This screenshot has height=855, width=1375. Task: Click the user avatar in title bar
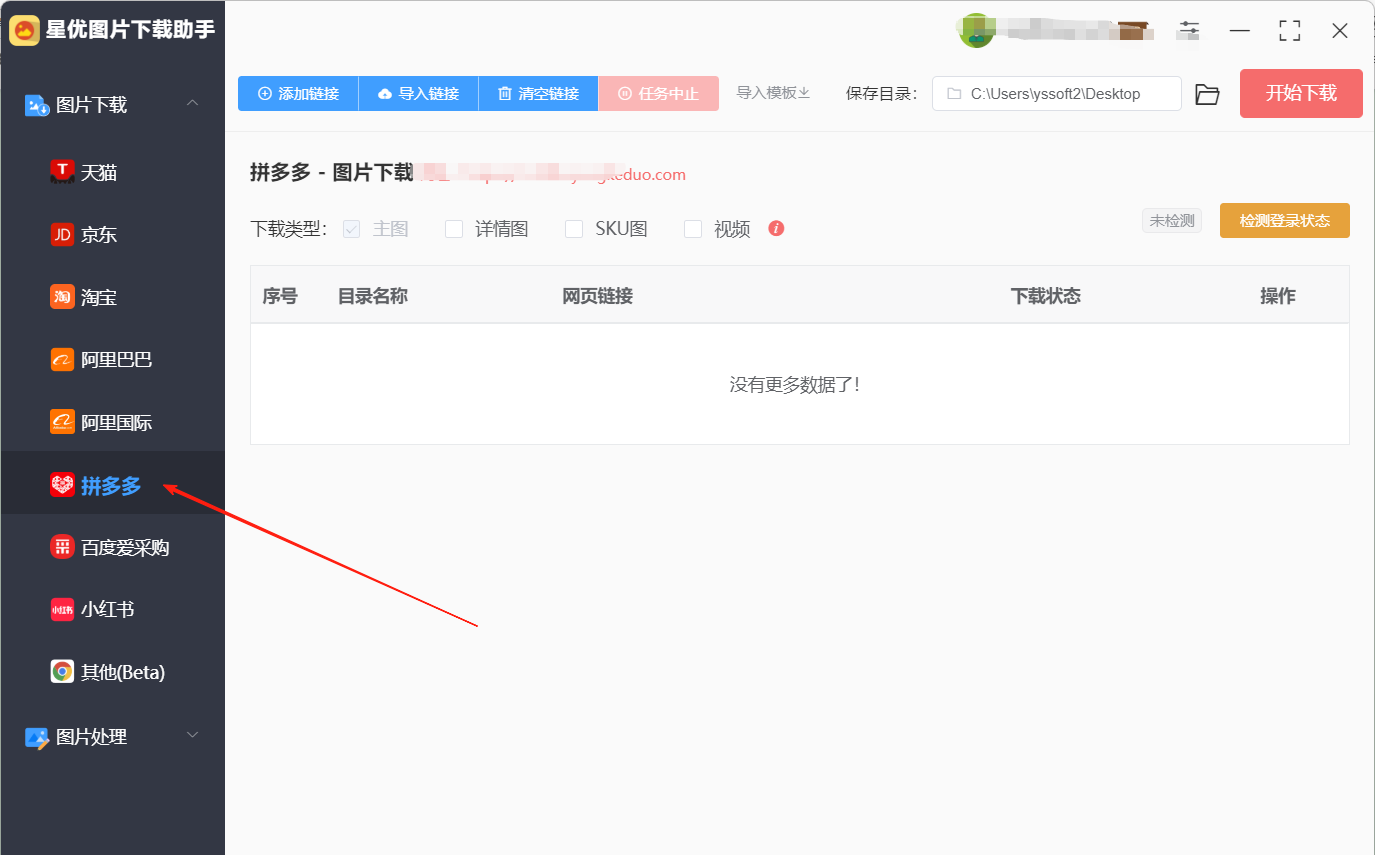976,31
